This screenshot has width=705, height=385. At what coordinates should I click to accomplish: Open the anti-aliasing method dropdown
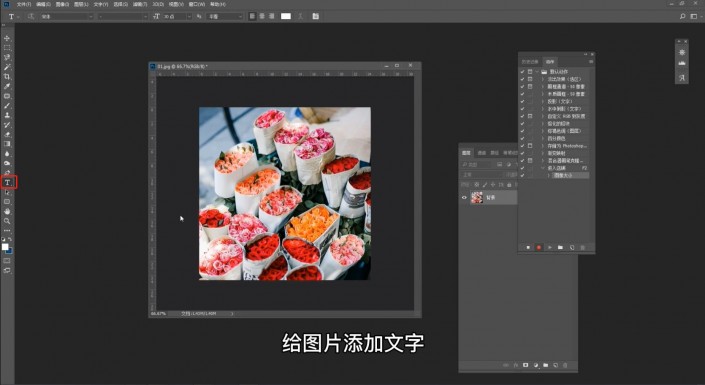point(225,16)
